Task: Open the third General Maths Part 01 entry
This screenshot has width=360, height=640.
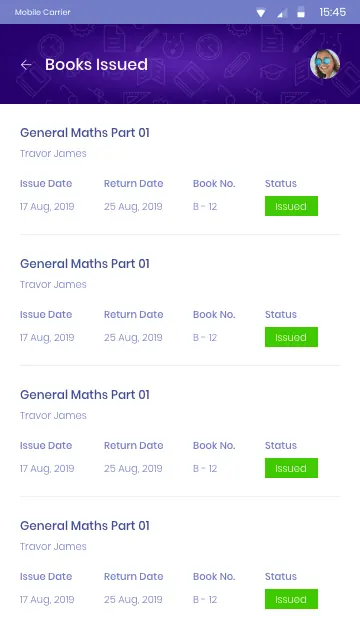Action: click(x=85, y=395)
